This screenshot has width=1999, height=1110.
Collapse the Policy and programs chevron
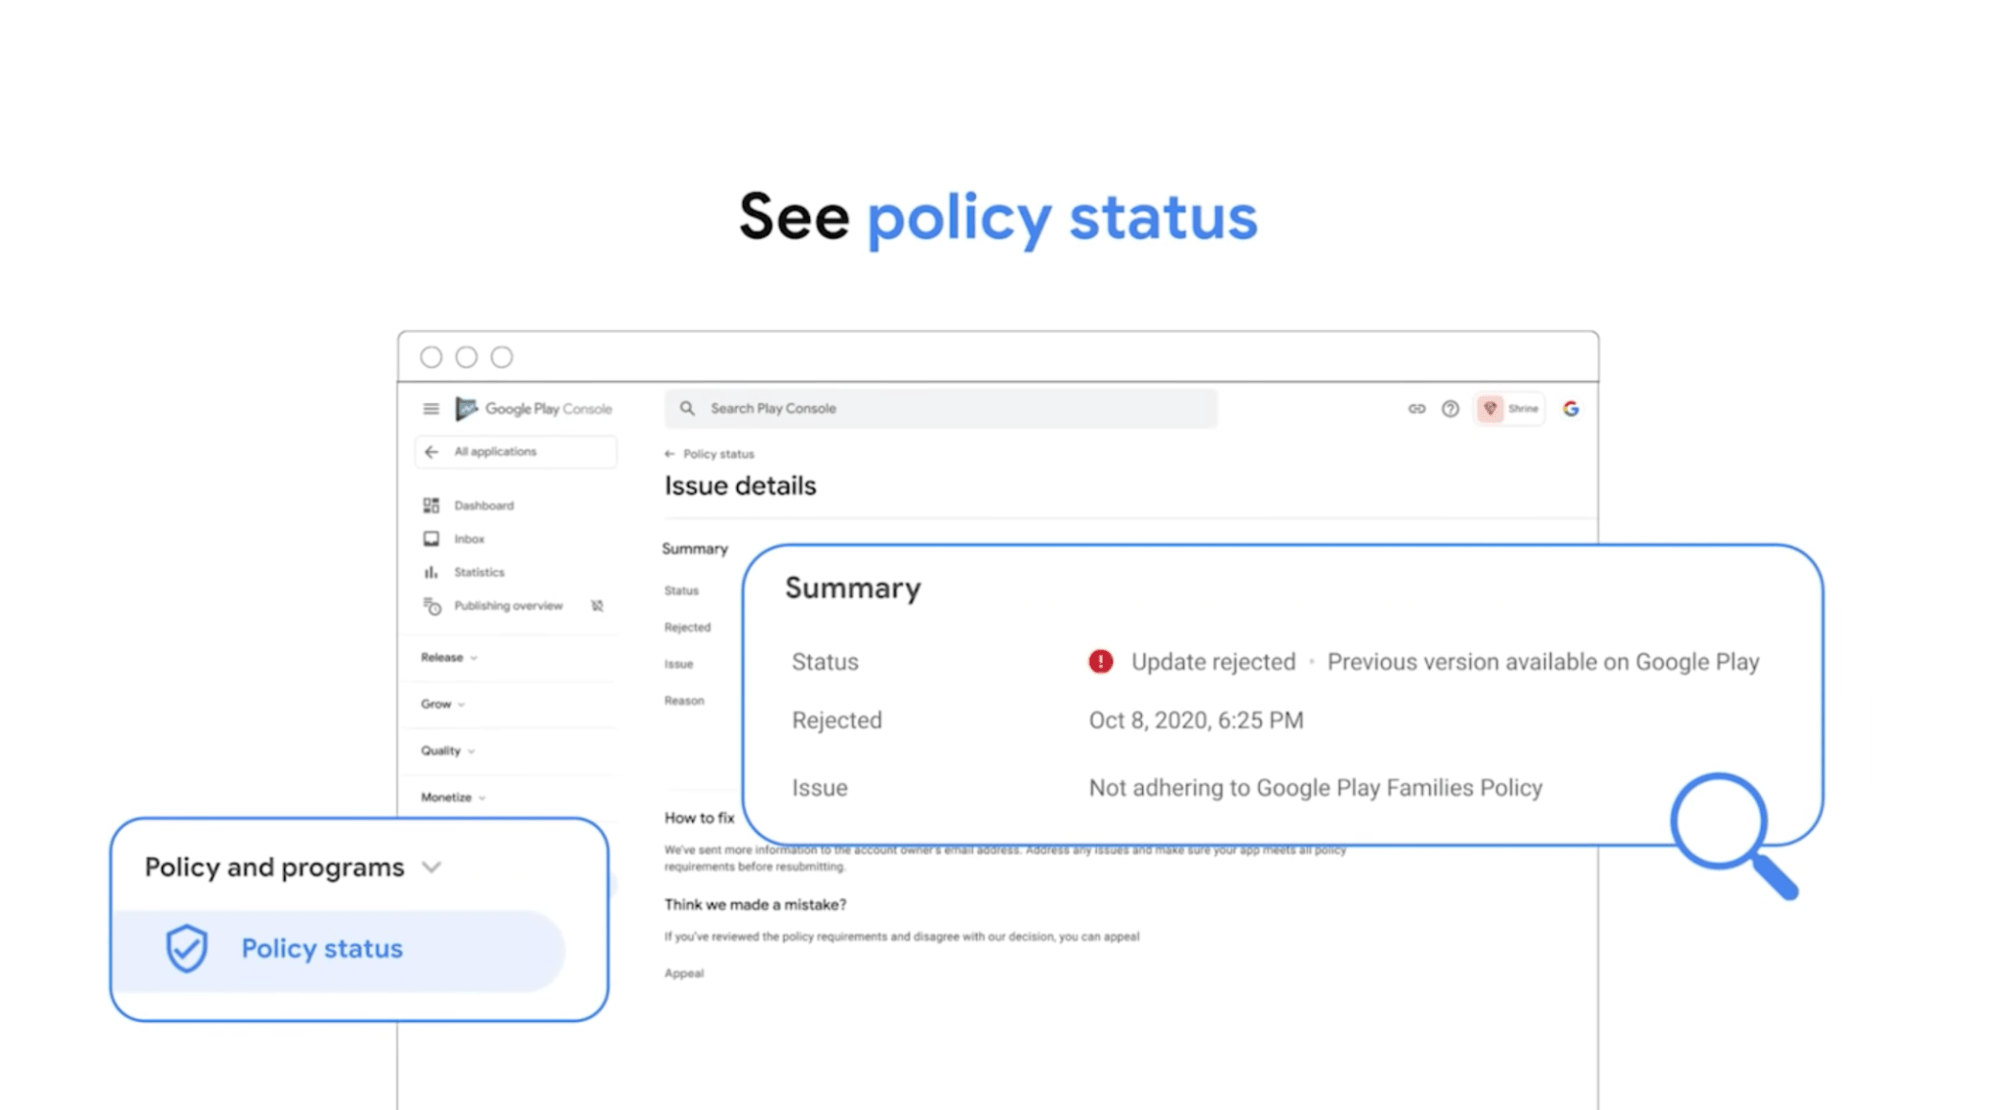[x=431, y=867]
